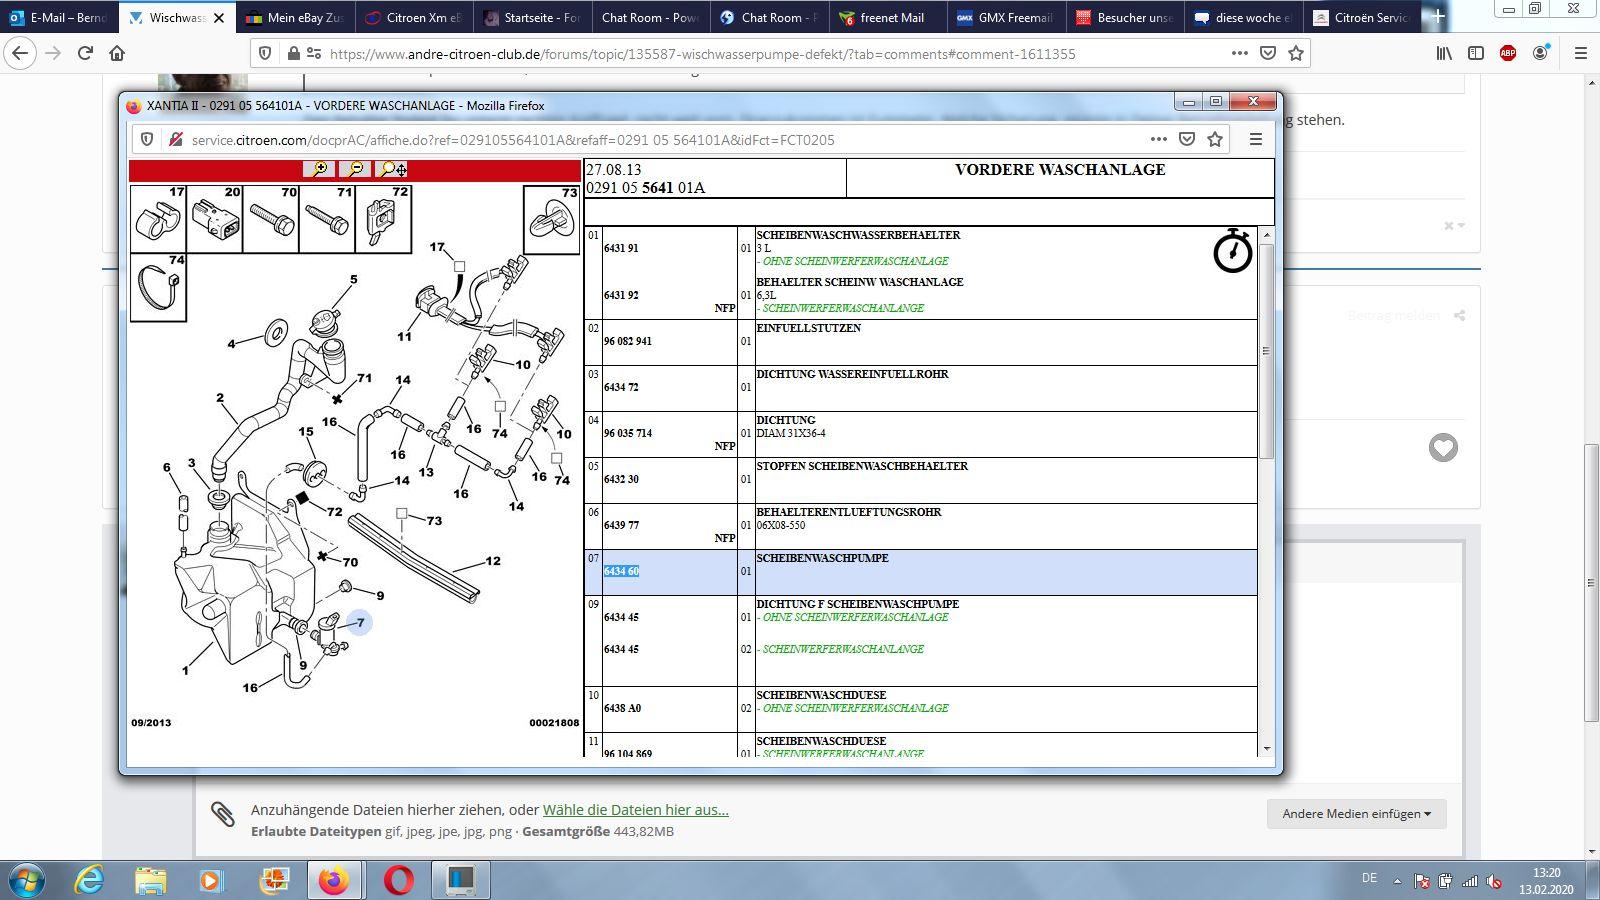This screenshot has width=1600, height=900.
Task: Click the popup window address bar URL
Action: click(513, 140)
